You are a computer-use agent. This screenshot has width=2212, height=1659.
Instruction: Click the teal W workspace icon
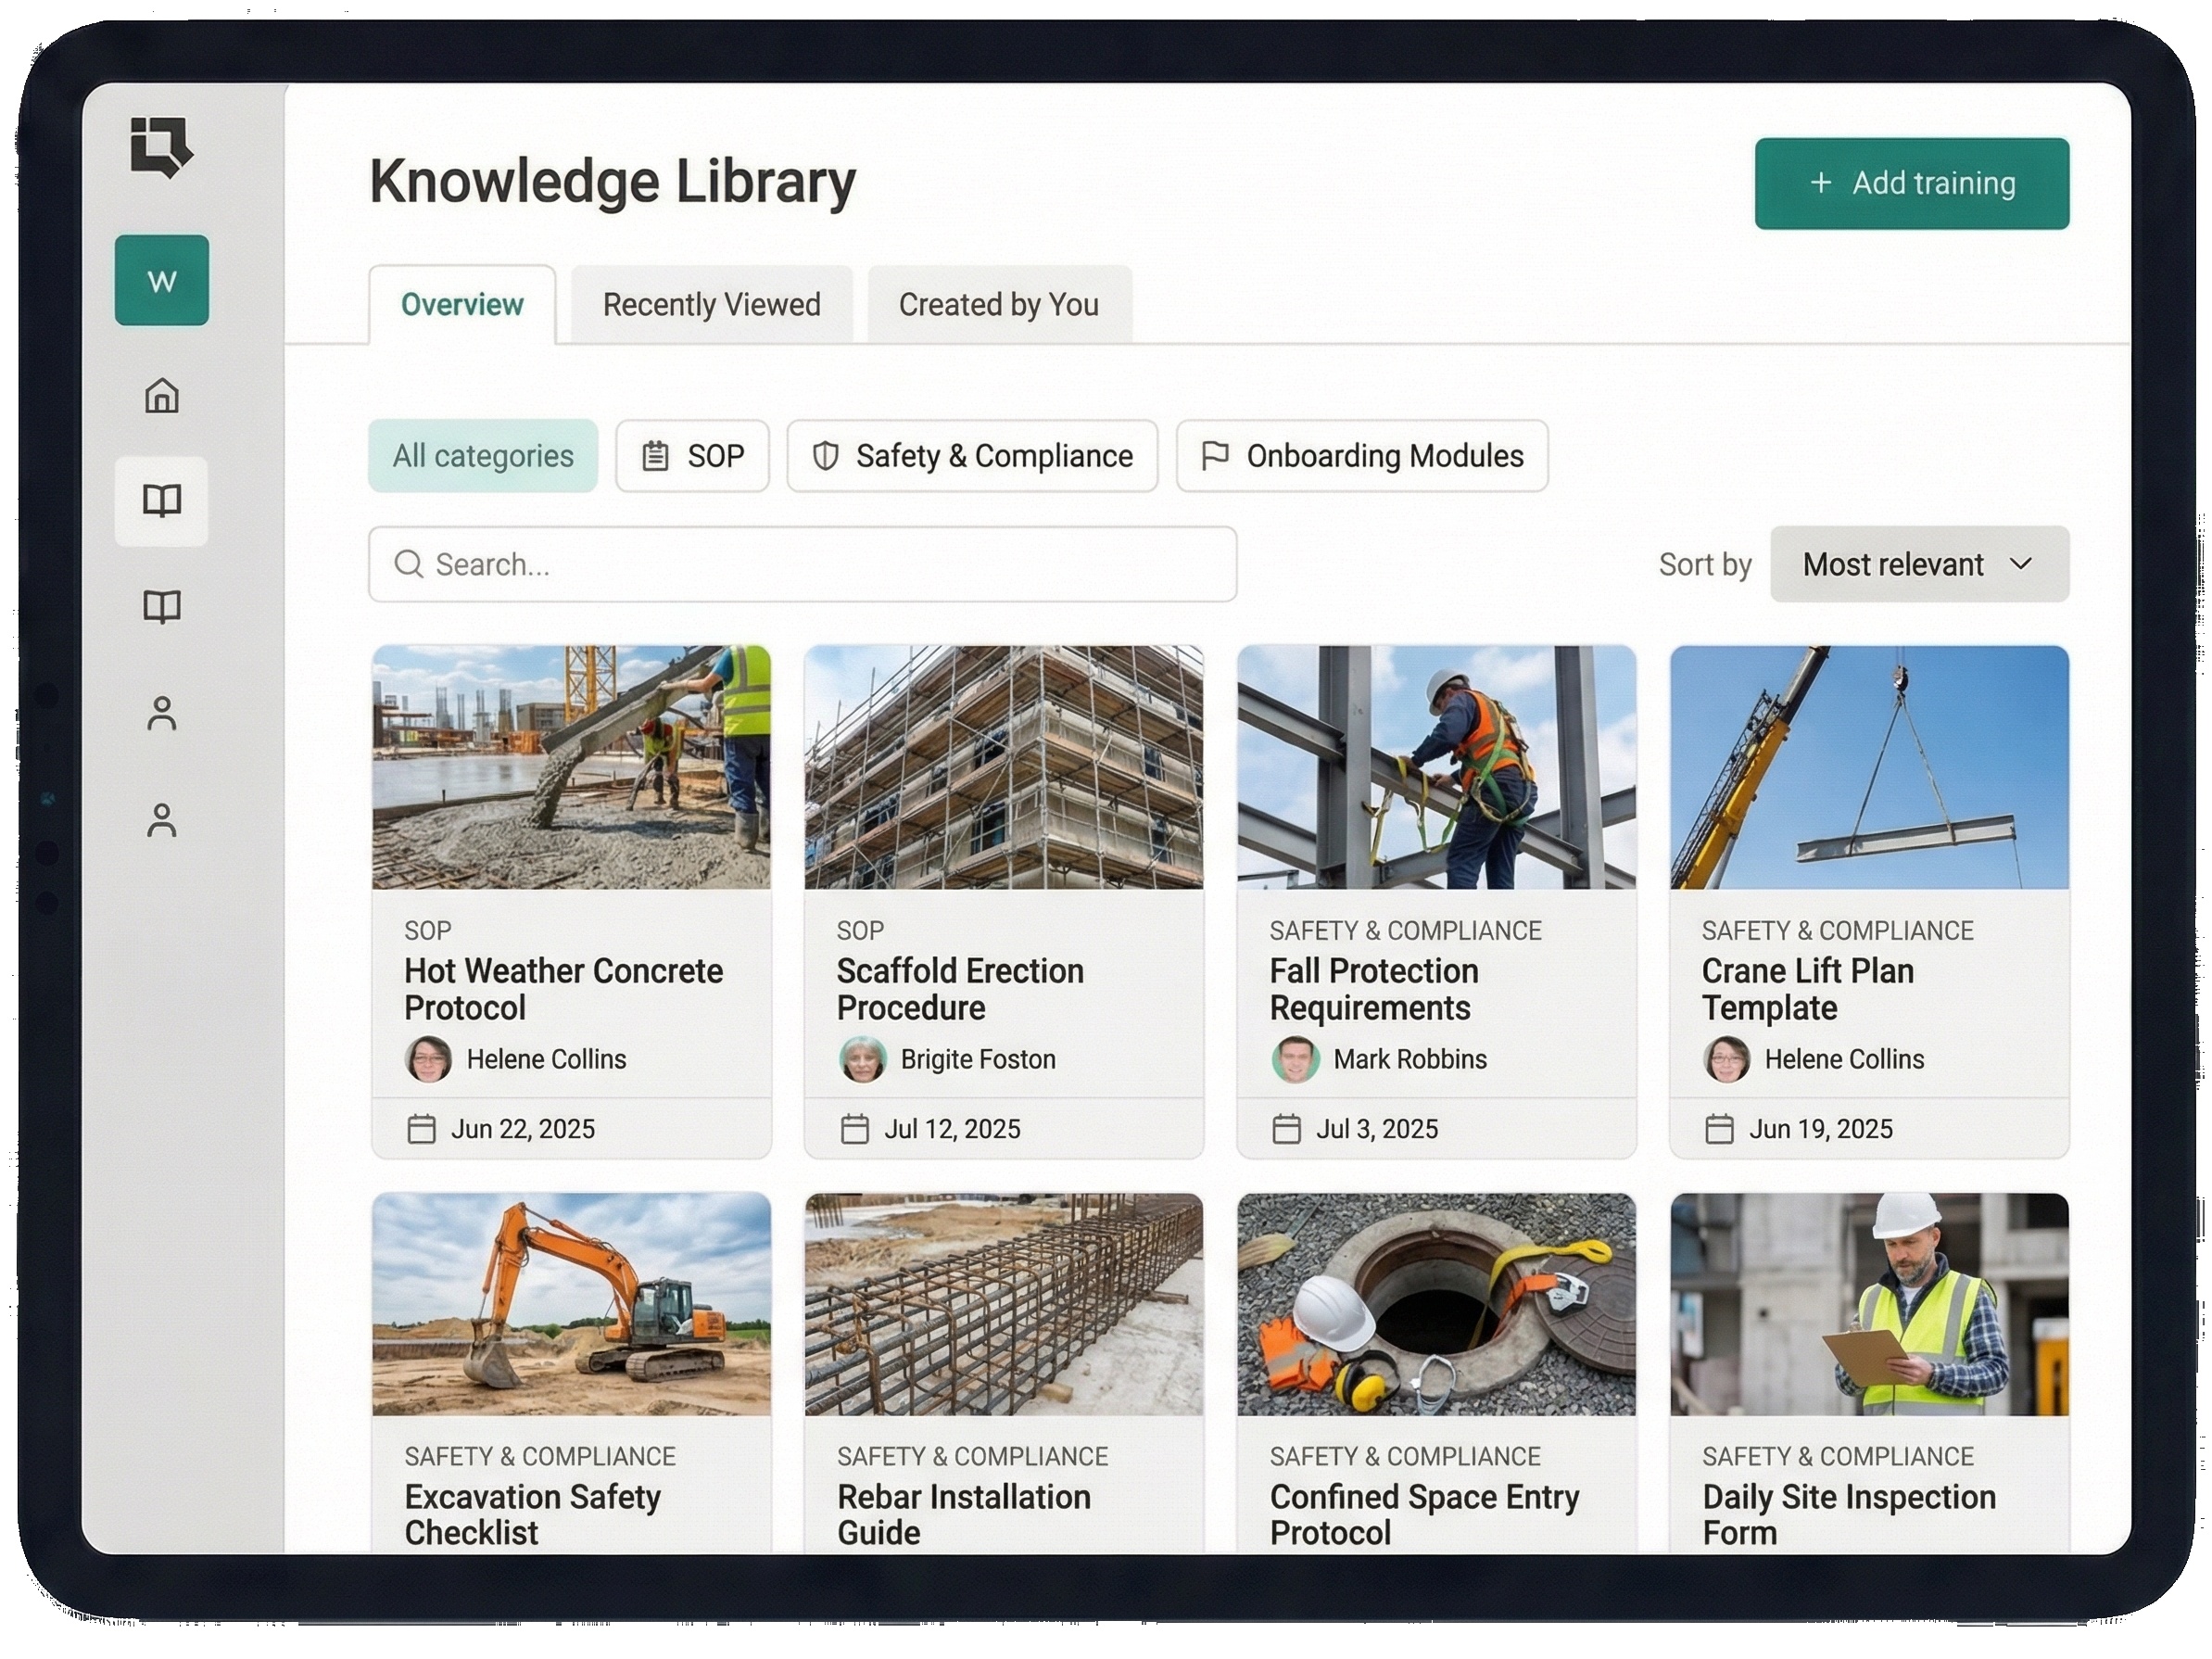click(162, 282)
